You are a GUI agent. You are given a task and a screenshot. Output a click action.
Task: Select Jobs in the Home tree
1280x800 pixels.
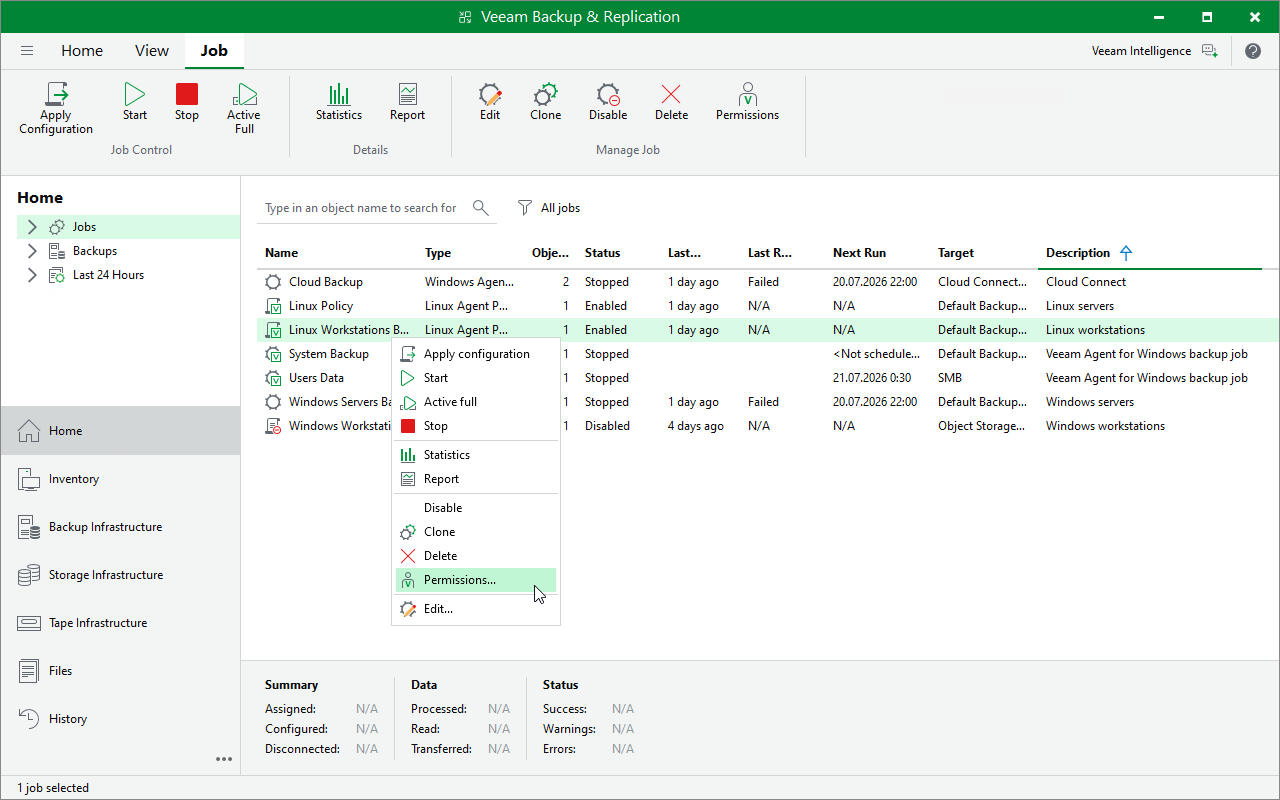[84, 227]
